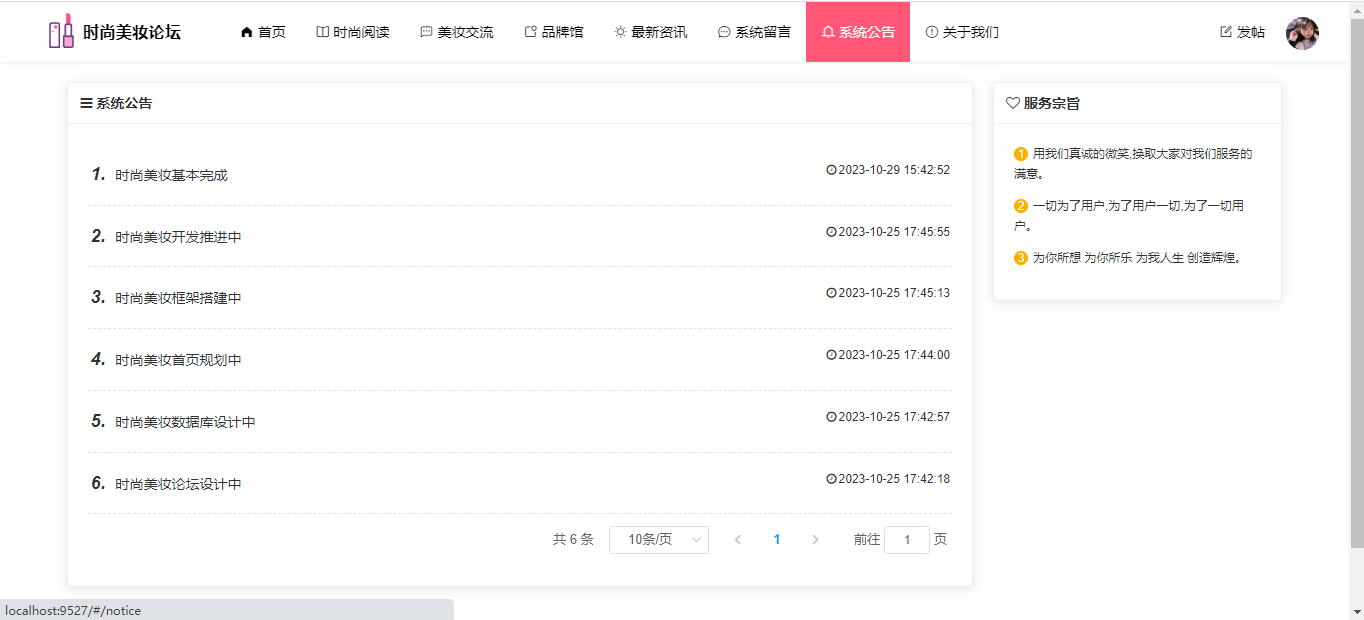Viewport: 1364px width, 620px height.
Task: Click the lipstick logo icon
Action: [61, 31]
